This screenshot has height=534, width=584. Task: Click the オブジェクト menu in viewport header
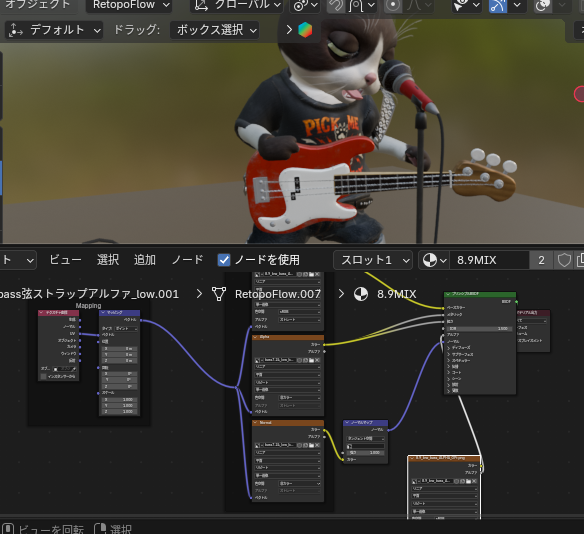(x=38, y=5)
